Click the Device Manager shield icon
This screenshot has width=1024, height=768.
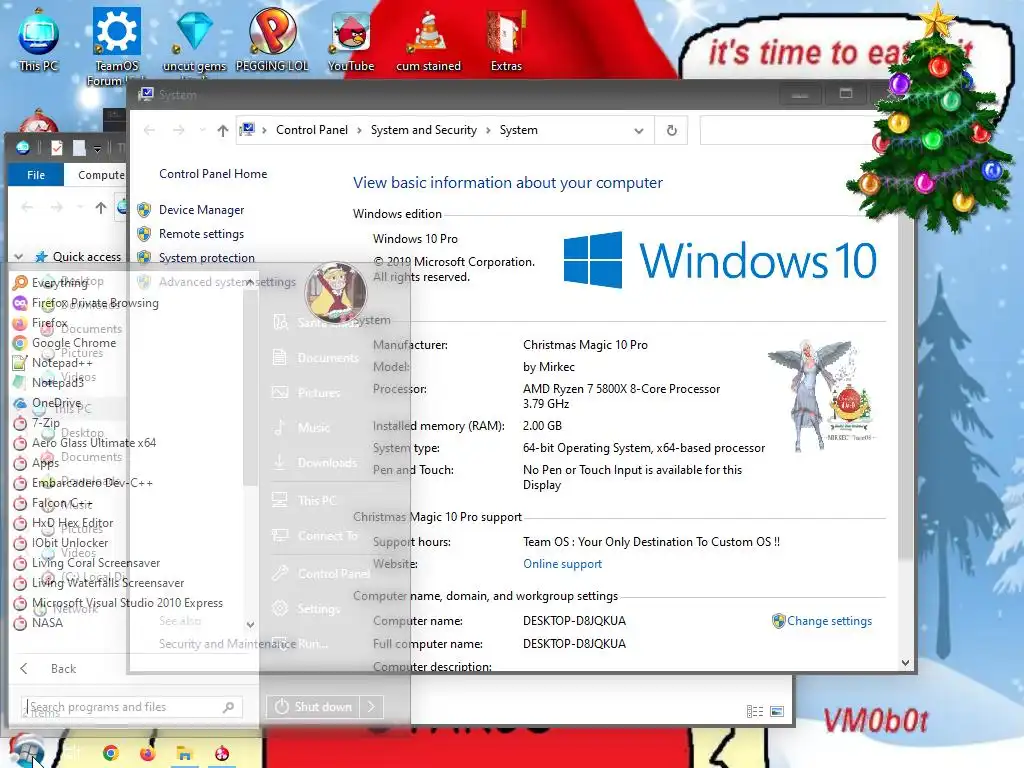coord(144,210)
